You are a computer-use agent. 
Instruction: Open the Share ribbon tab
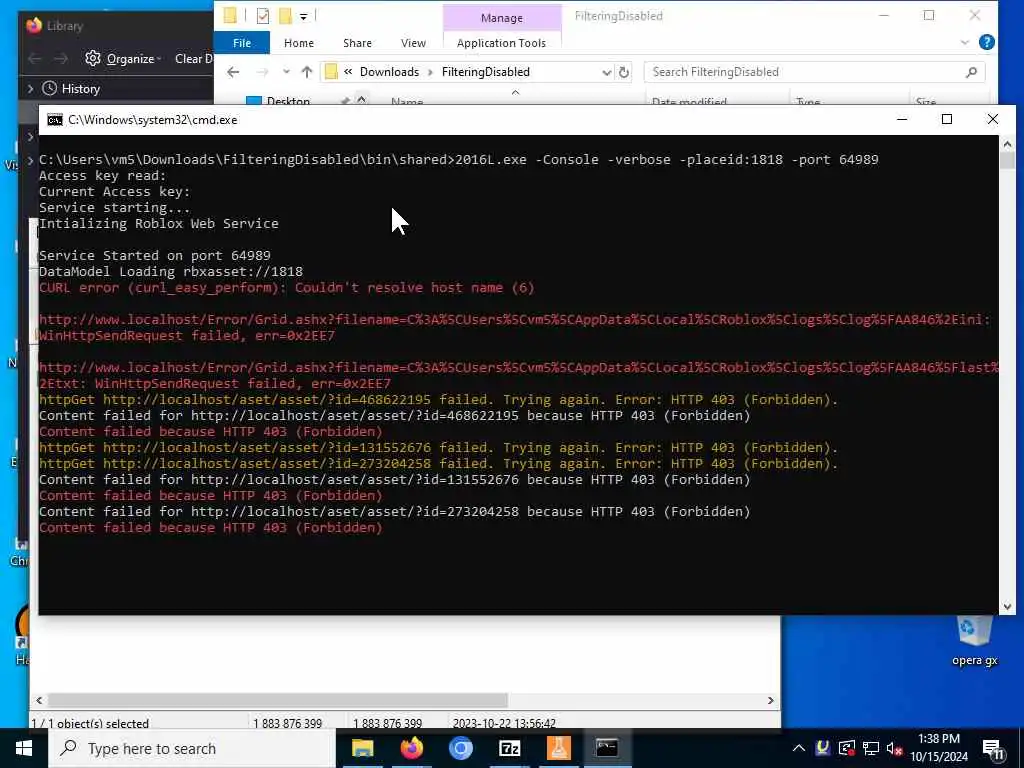pyautogui.click(x=357, y=42)
